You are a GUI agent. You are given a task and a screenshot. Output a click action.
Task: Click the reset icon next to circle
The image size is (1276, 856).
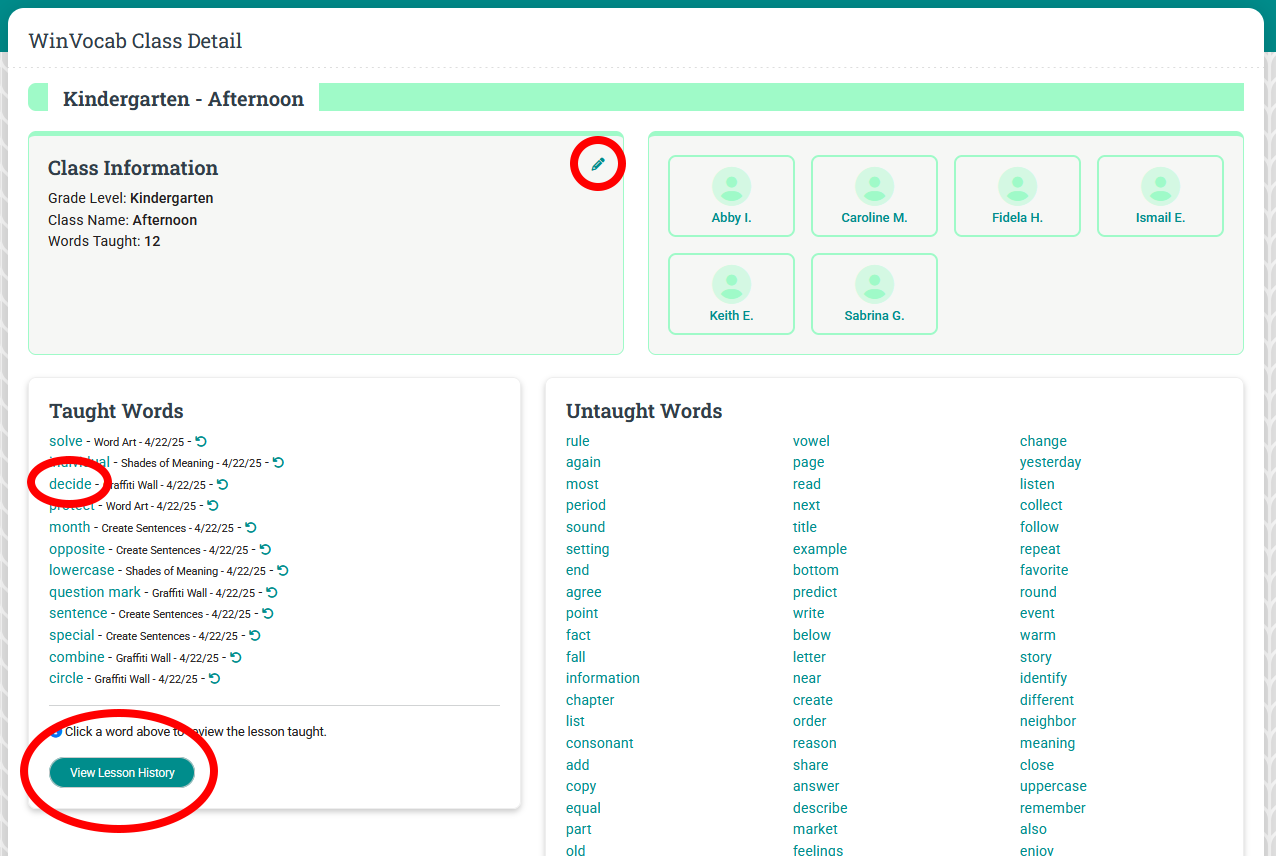214,678
